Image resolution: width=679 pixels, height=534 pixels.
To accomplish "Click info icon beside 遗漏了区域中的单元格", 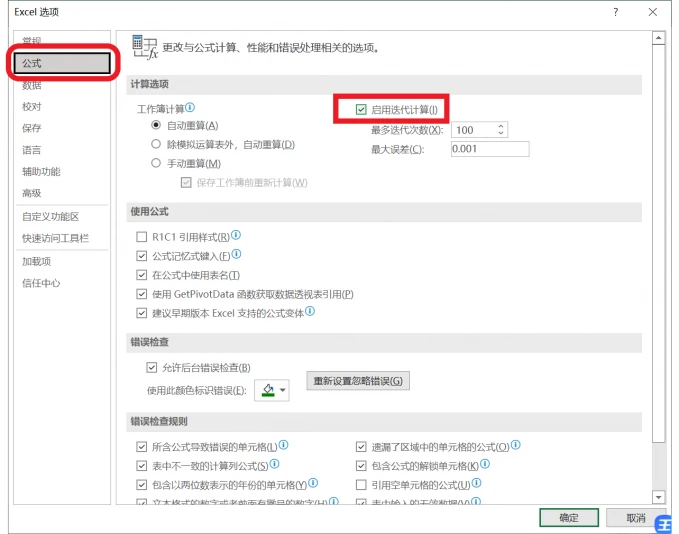I will (x=516, y=445).
